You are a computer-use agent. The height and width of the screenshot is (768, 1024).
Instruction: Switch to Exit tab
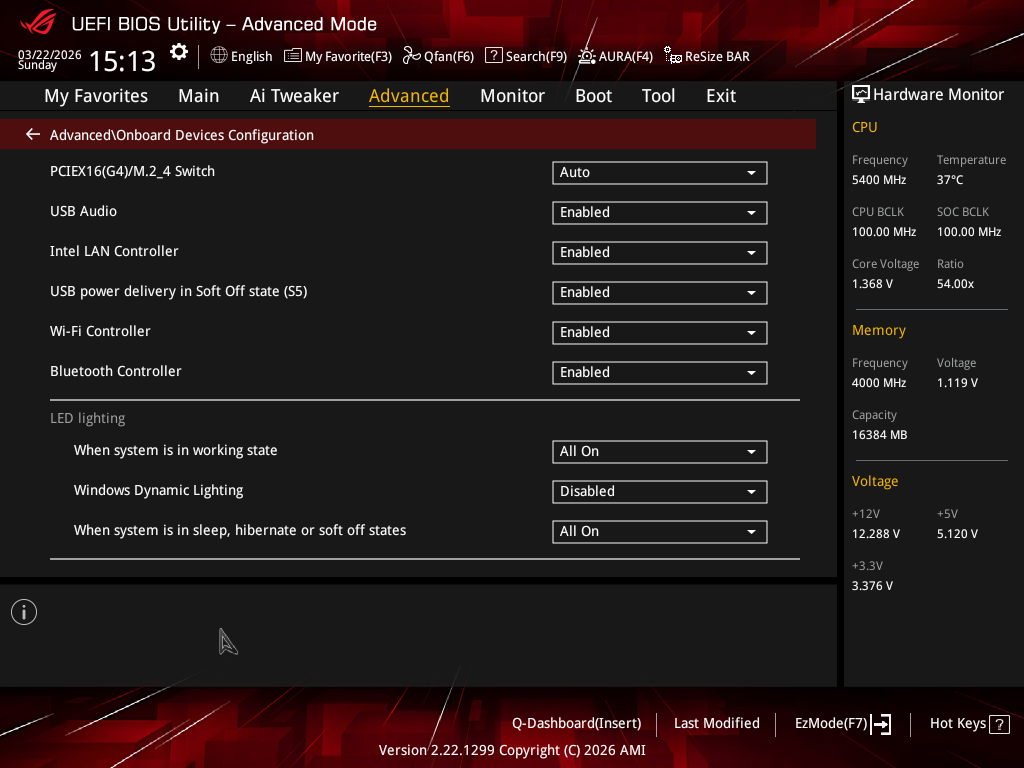721,96
